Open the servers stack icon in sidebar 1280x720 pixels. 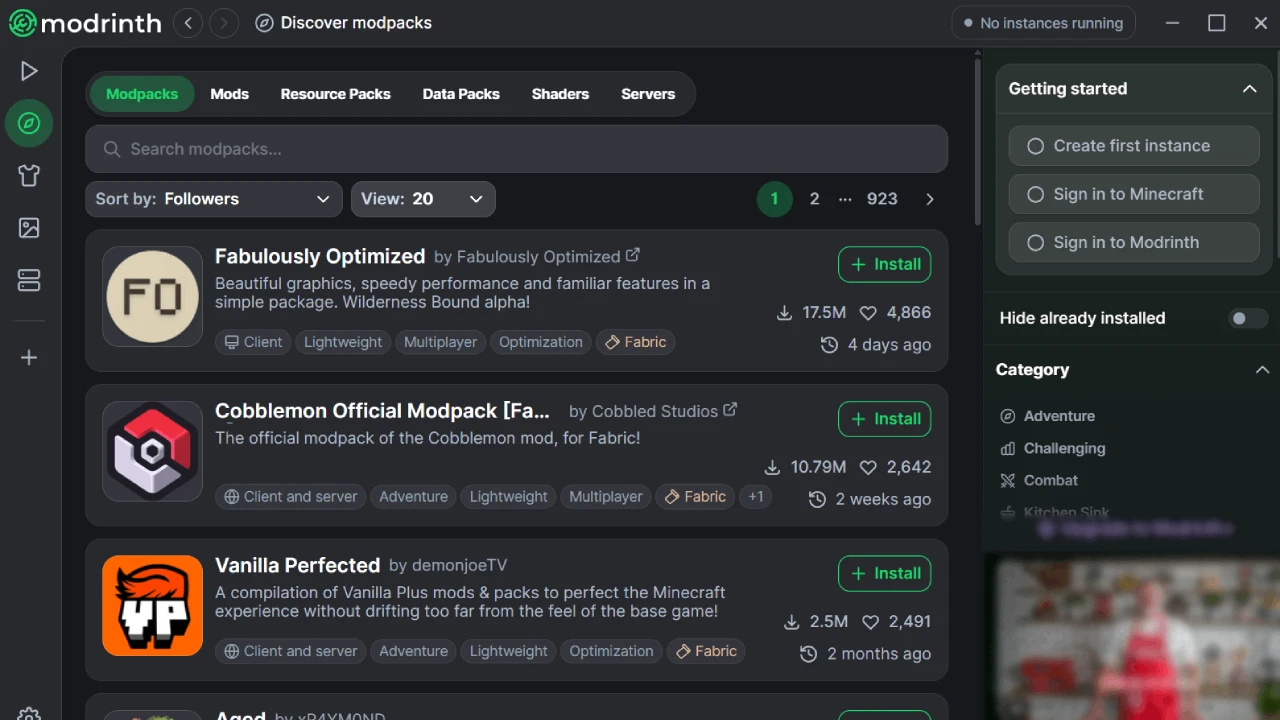click(x=29, y=281)
